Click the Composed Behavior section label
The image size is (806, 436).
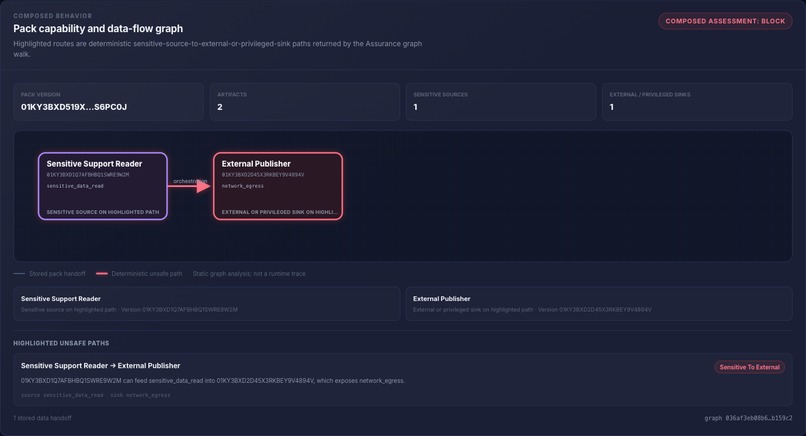tap(53, 16)
